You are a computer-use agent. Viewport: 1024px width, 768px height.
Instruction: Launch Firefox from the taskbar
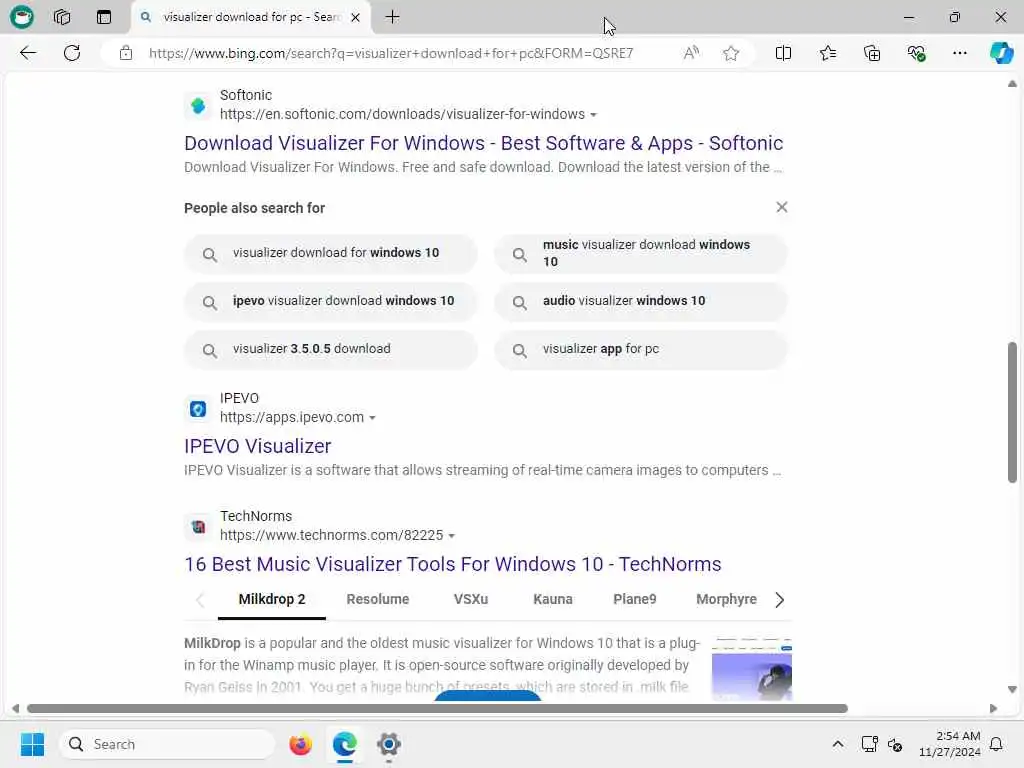pyautogui.click(x=300, y=744)
